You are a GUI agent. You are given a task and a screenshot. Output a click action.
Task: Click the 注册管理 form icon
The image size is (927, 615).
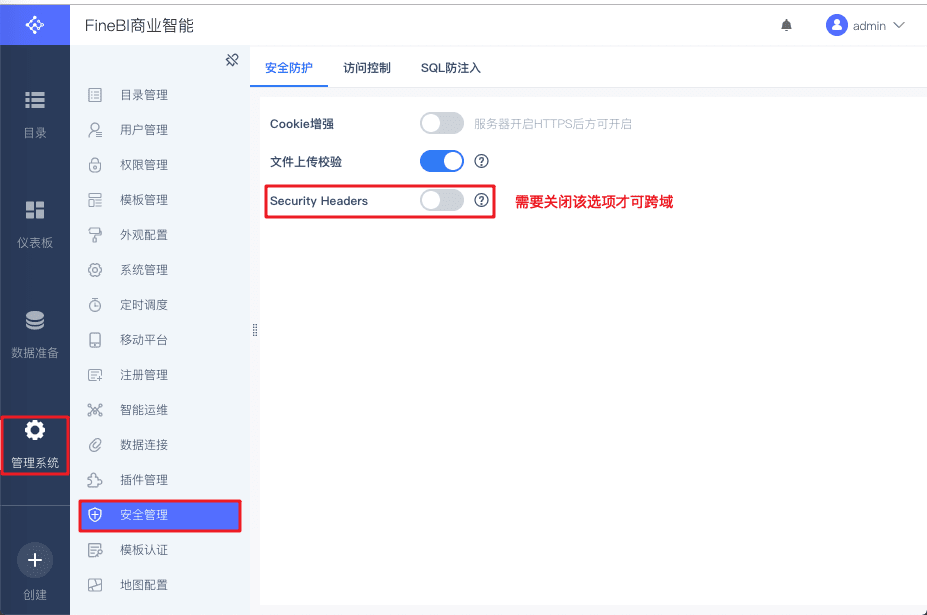coord(95,375)
